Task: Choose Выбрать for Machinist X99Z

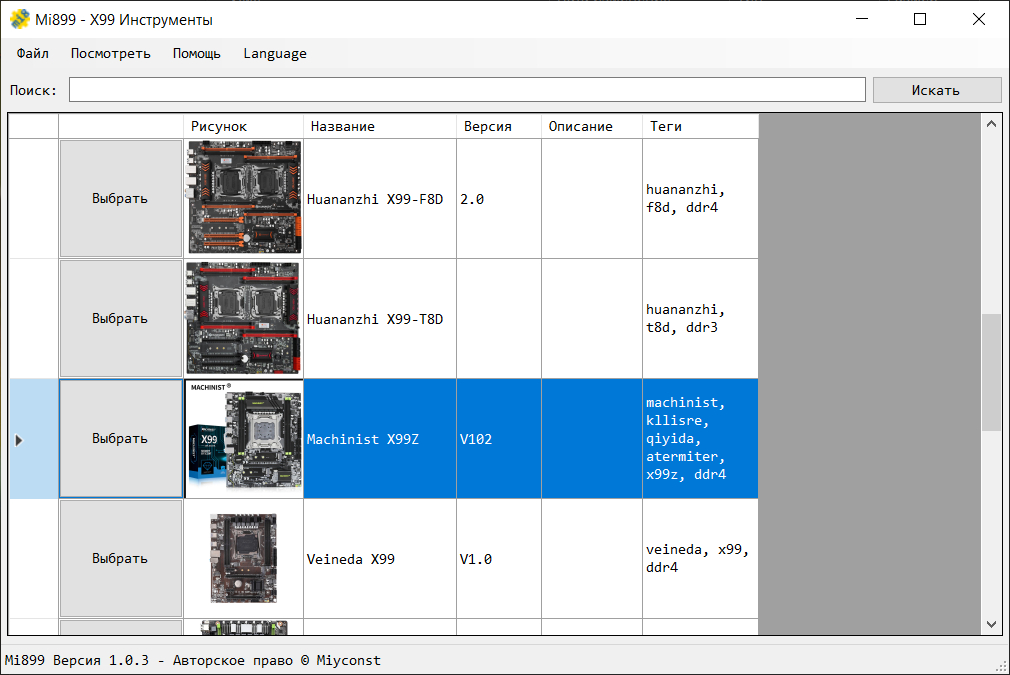Action: tap(120, 439)
